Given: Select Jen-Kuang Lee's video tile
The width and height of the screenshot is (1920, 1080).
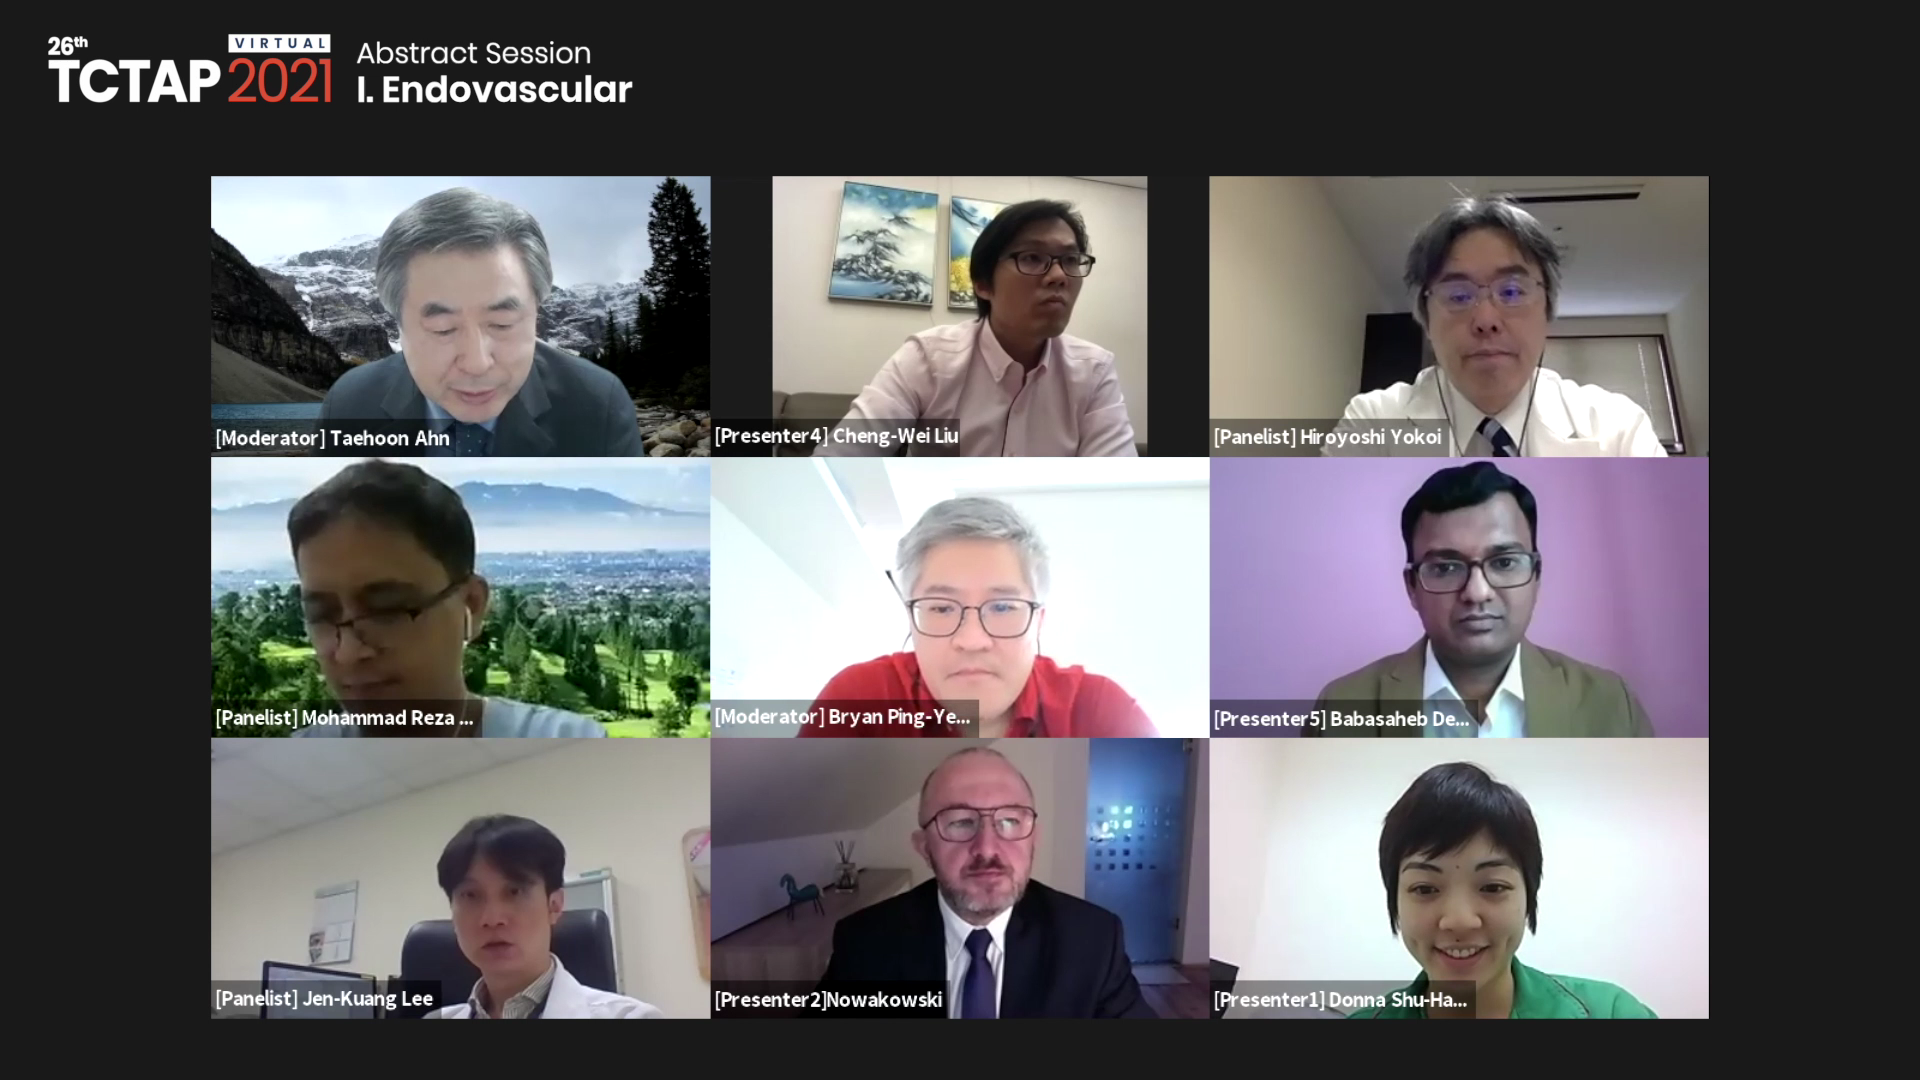Looking at the screenshot, I should 460,878.
